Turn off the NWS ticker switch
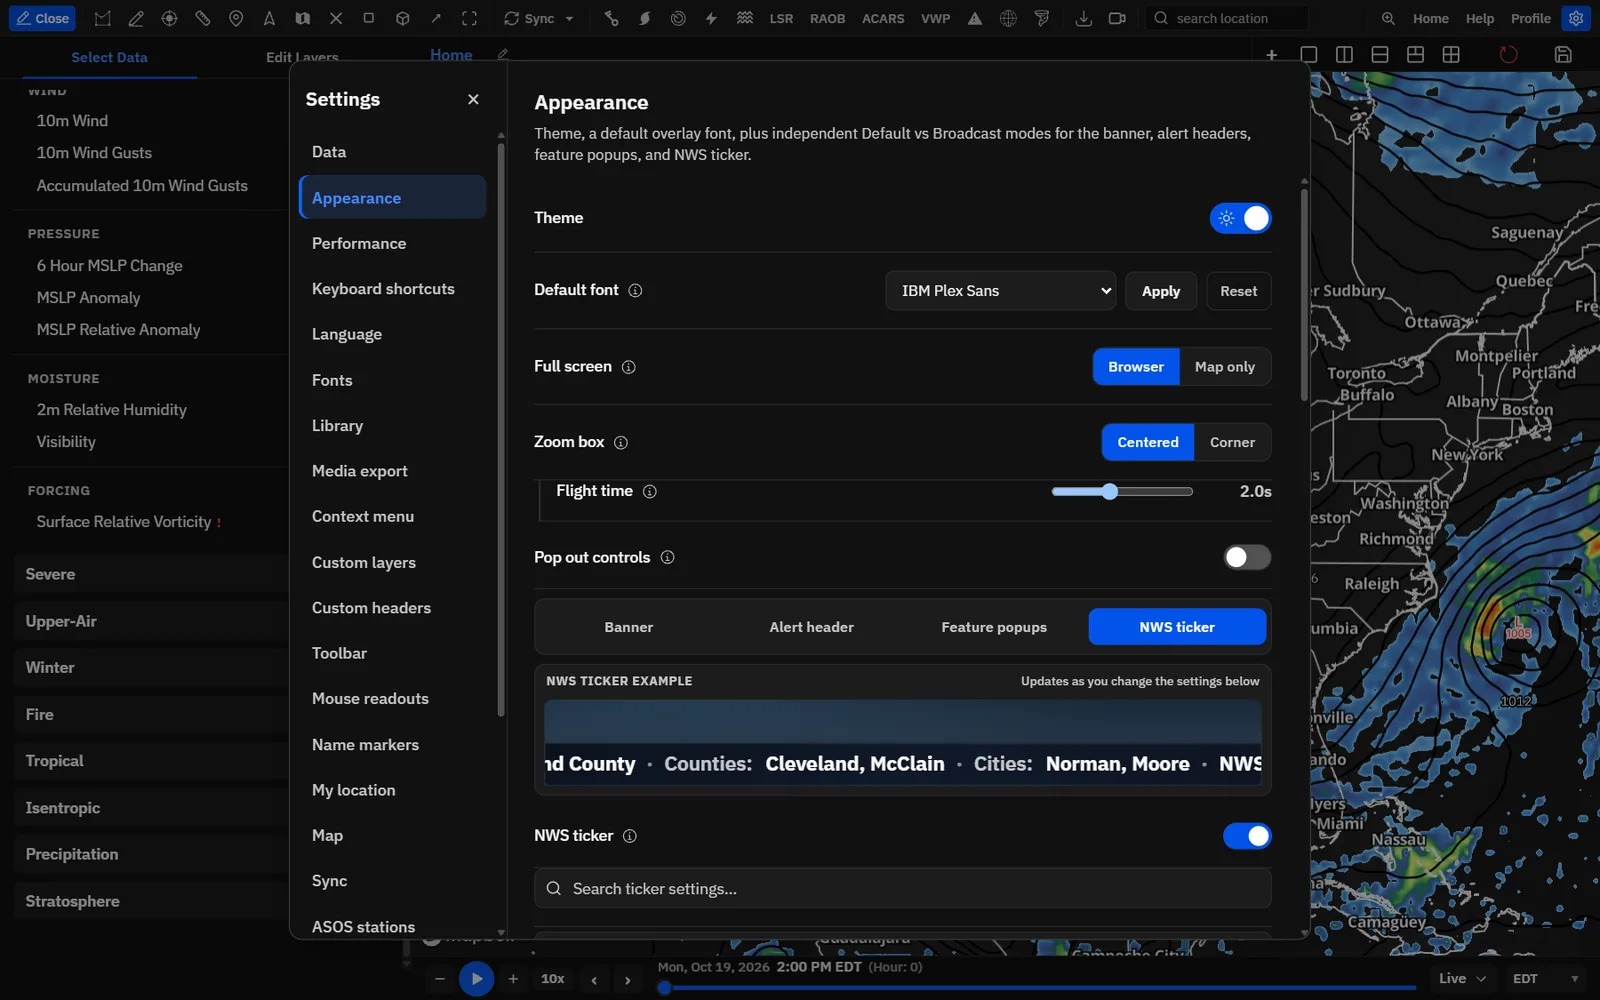1600x1000 pixels. pyautogui.click(x=1247, y=836)
